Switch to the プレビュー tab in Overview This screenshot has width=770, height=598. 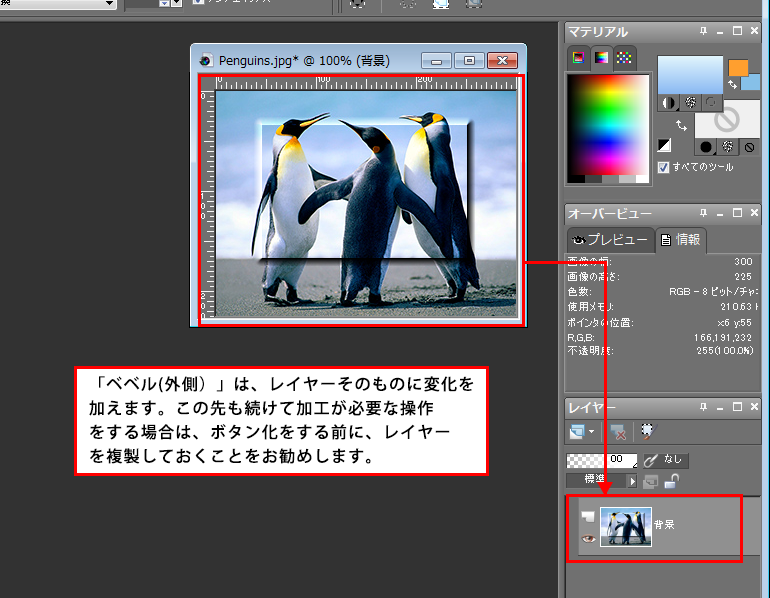(610, 240)
